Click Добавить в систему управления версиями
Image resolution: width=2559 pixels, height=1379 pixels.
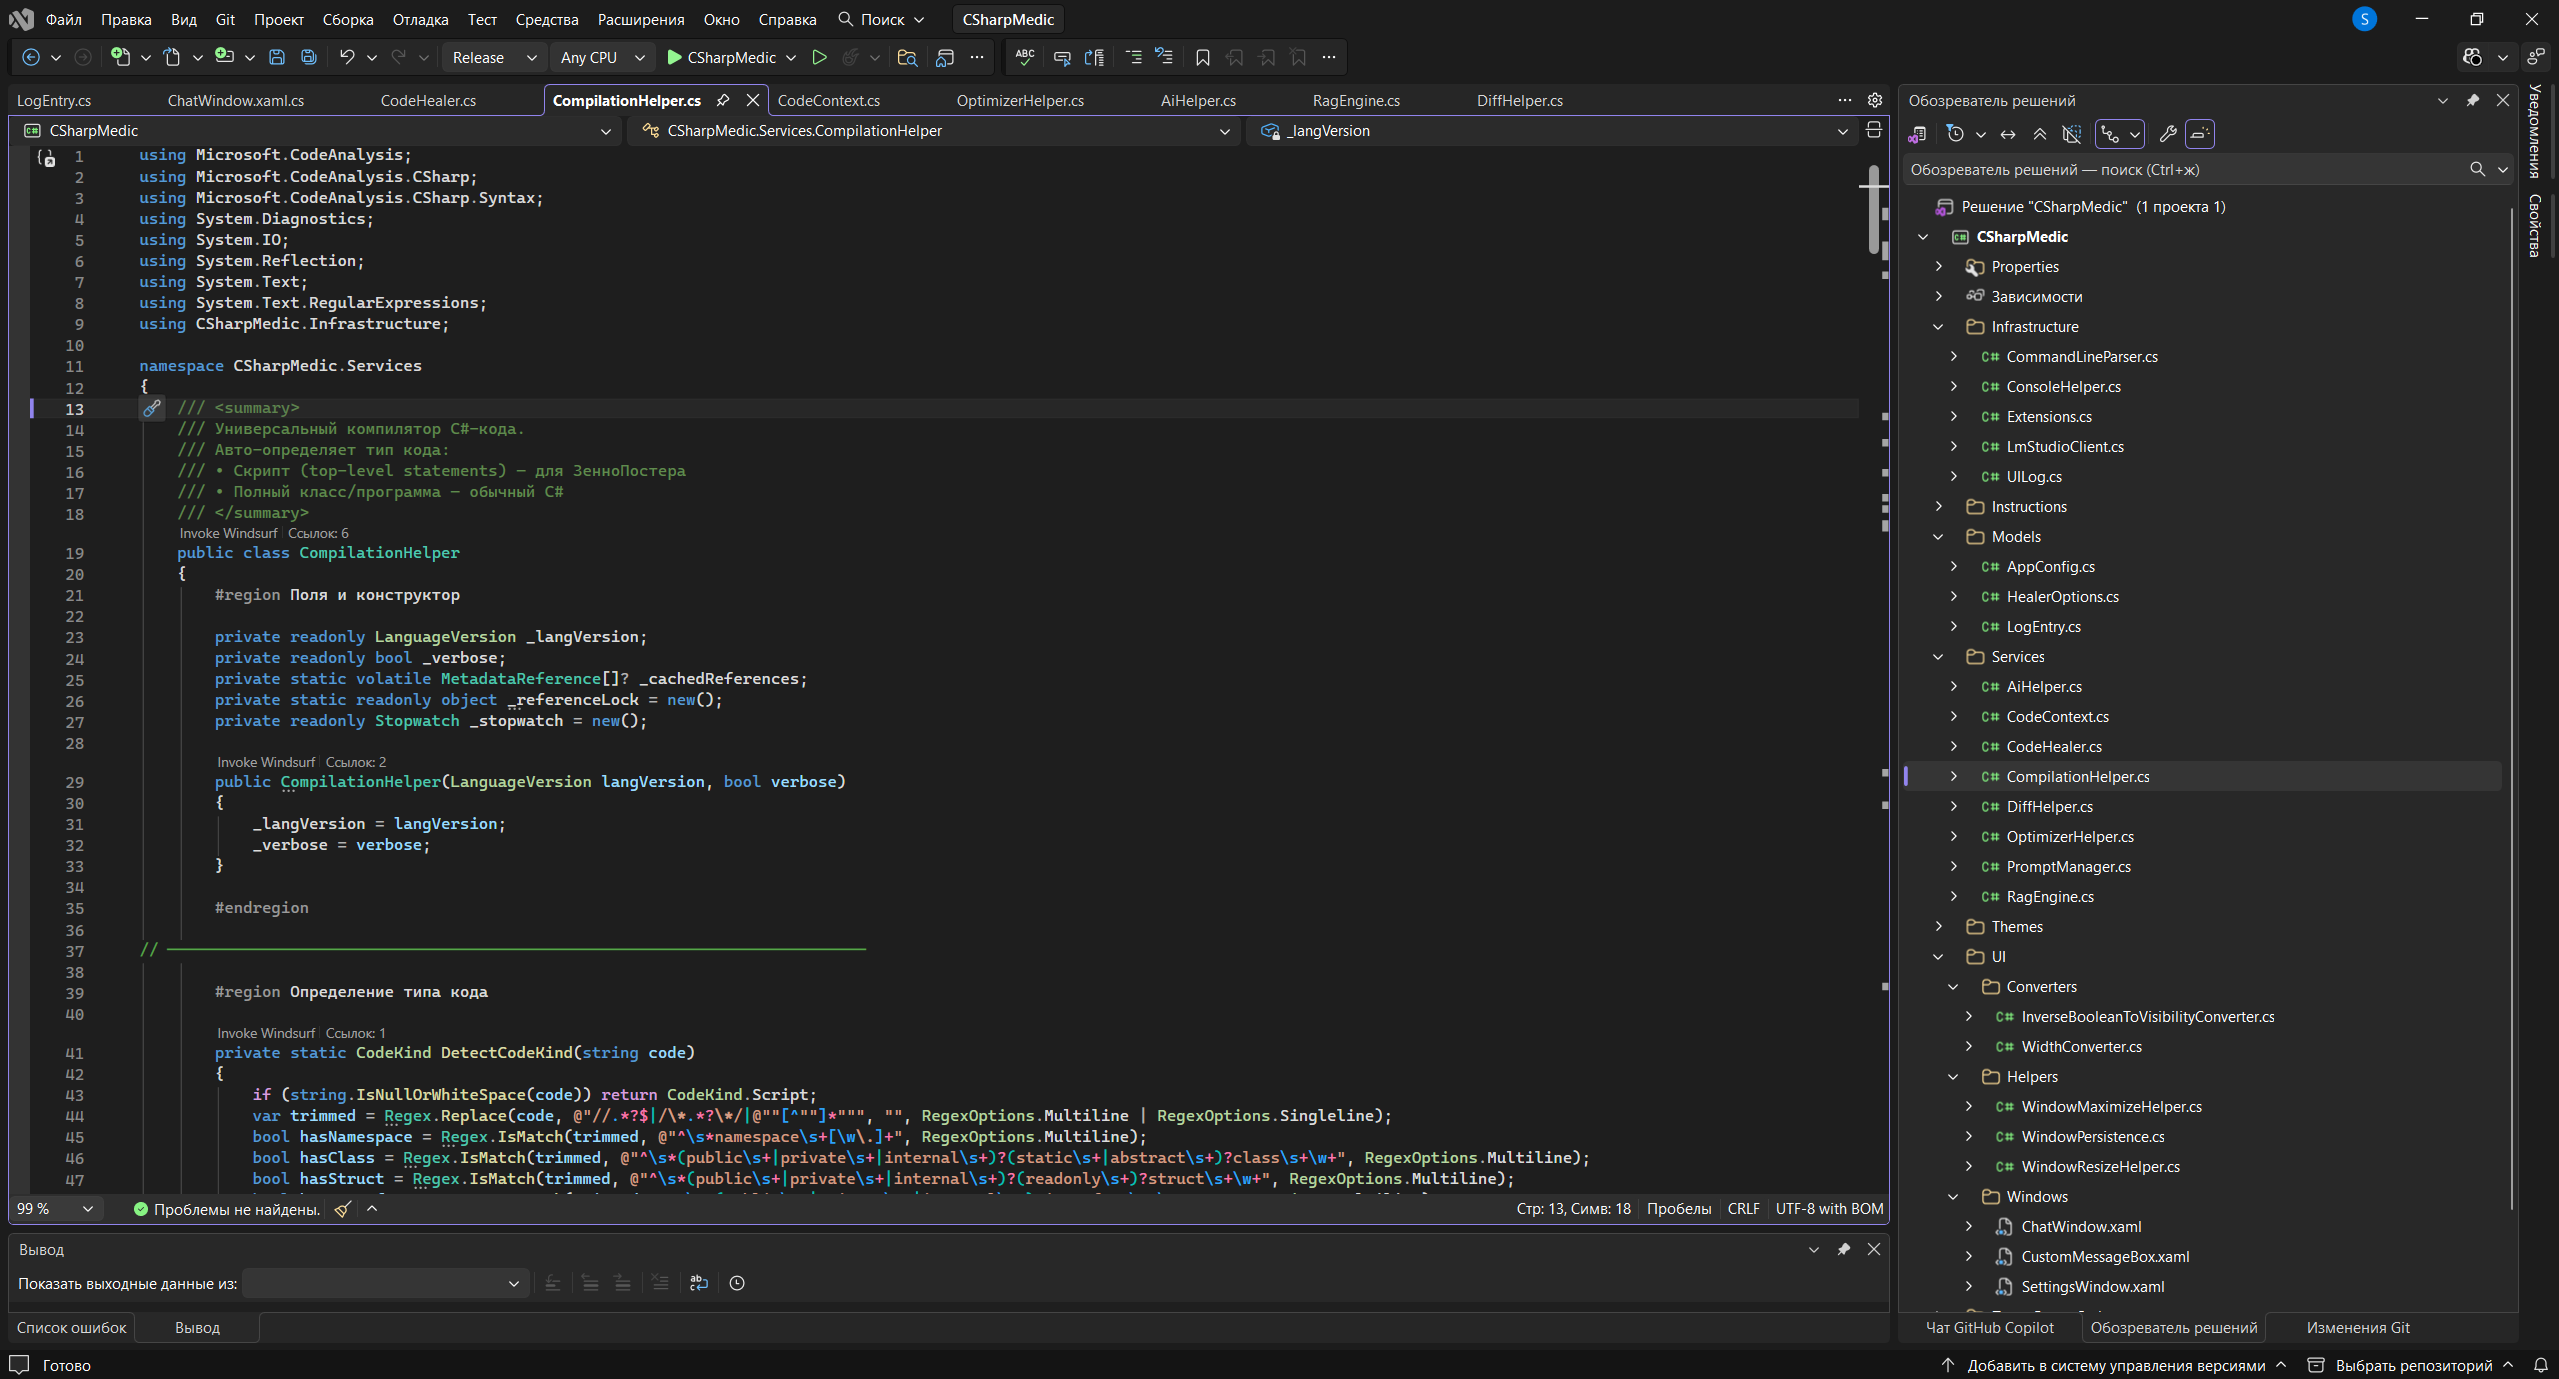2115,1365
